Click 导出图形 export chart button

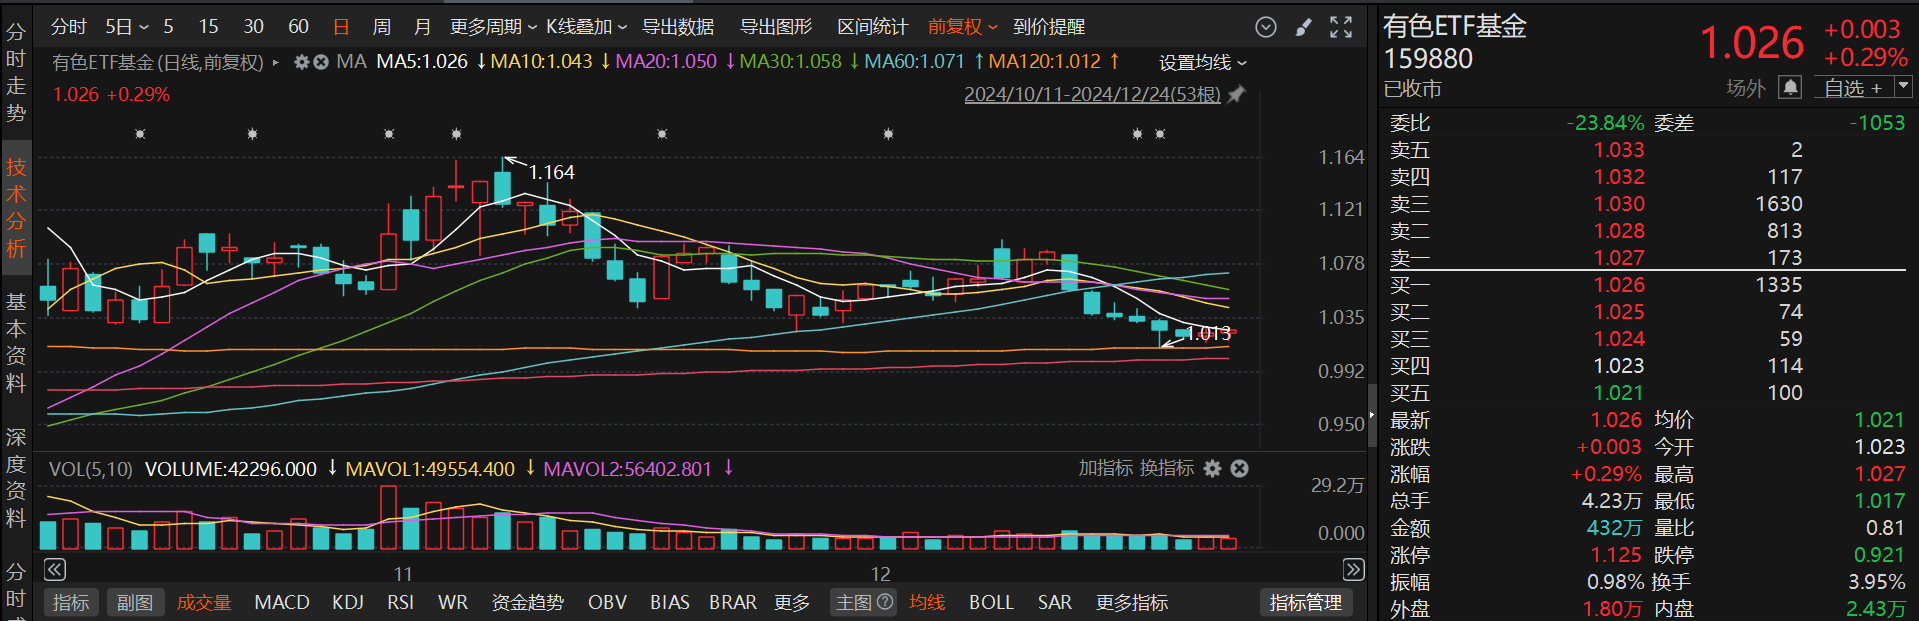tap(775, 27)
